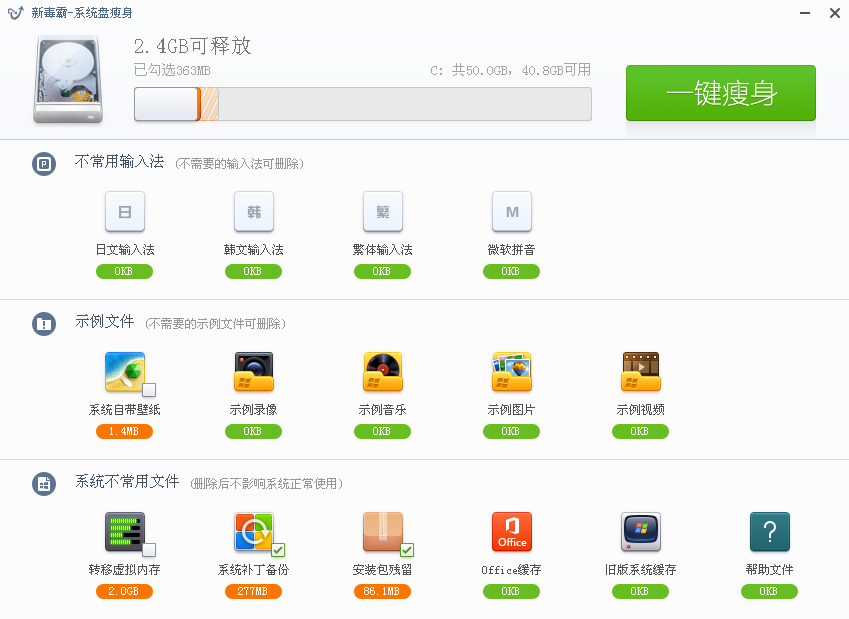
Task: Open the 系统补丁备份 patch backup icon
Action: point(253,531)
